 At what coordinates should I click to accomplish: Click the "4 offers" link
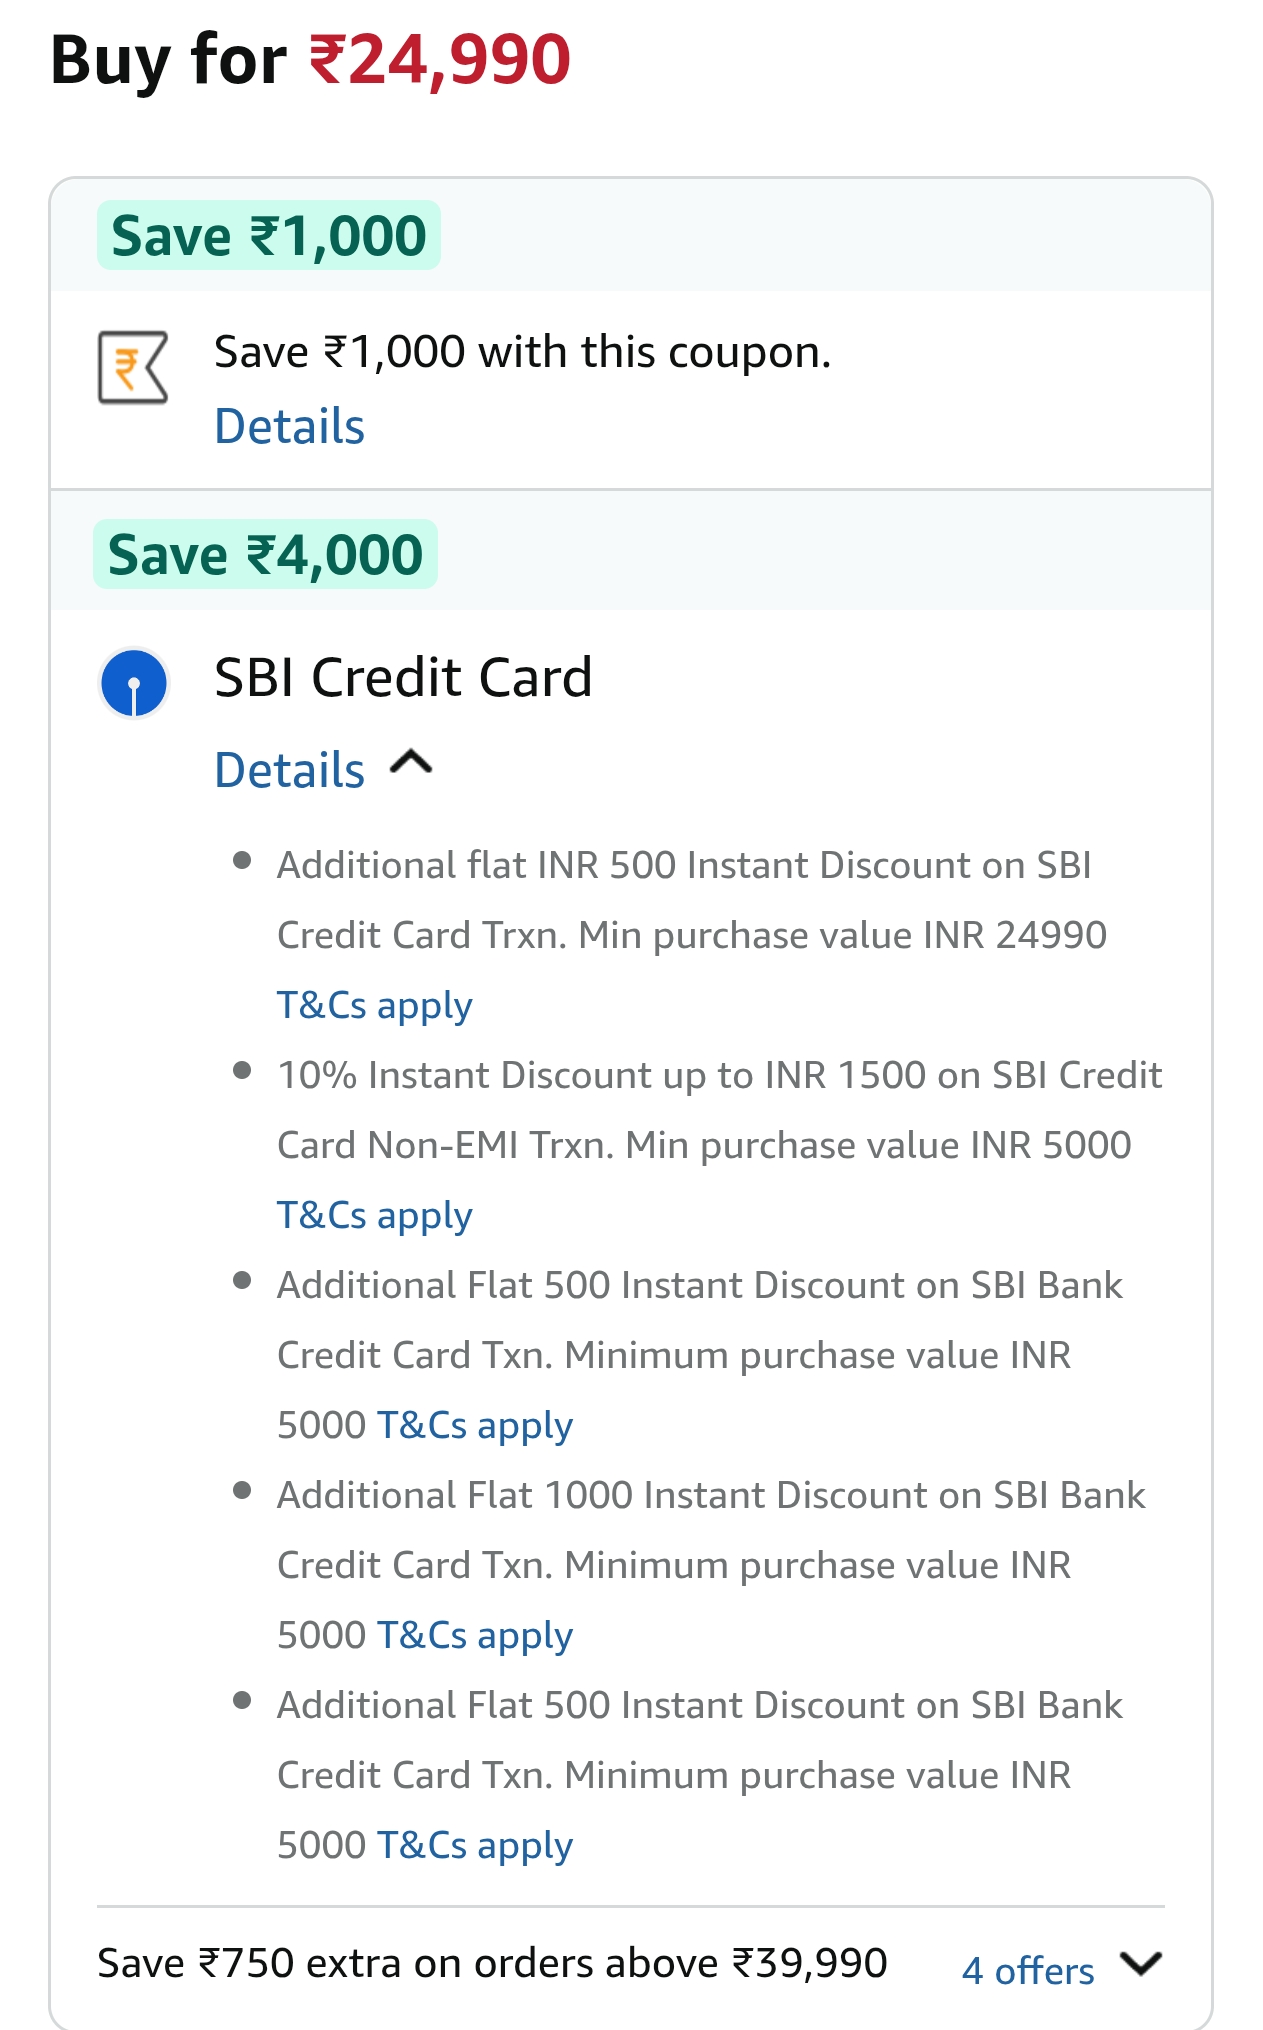(1027, 1971)
